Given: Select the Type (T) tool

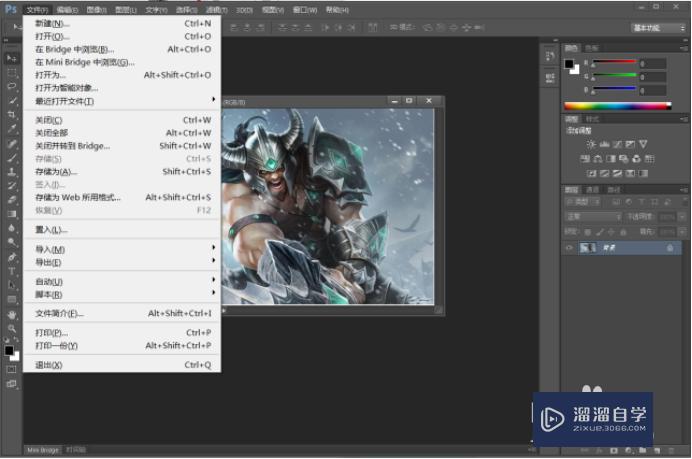Looking at the screenshot, I should [x=12, y=271].
